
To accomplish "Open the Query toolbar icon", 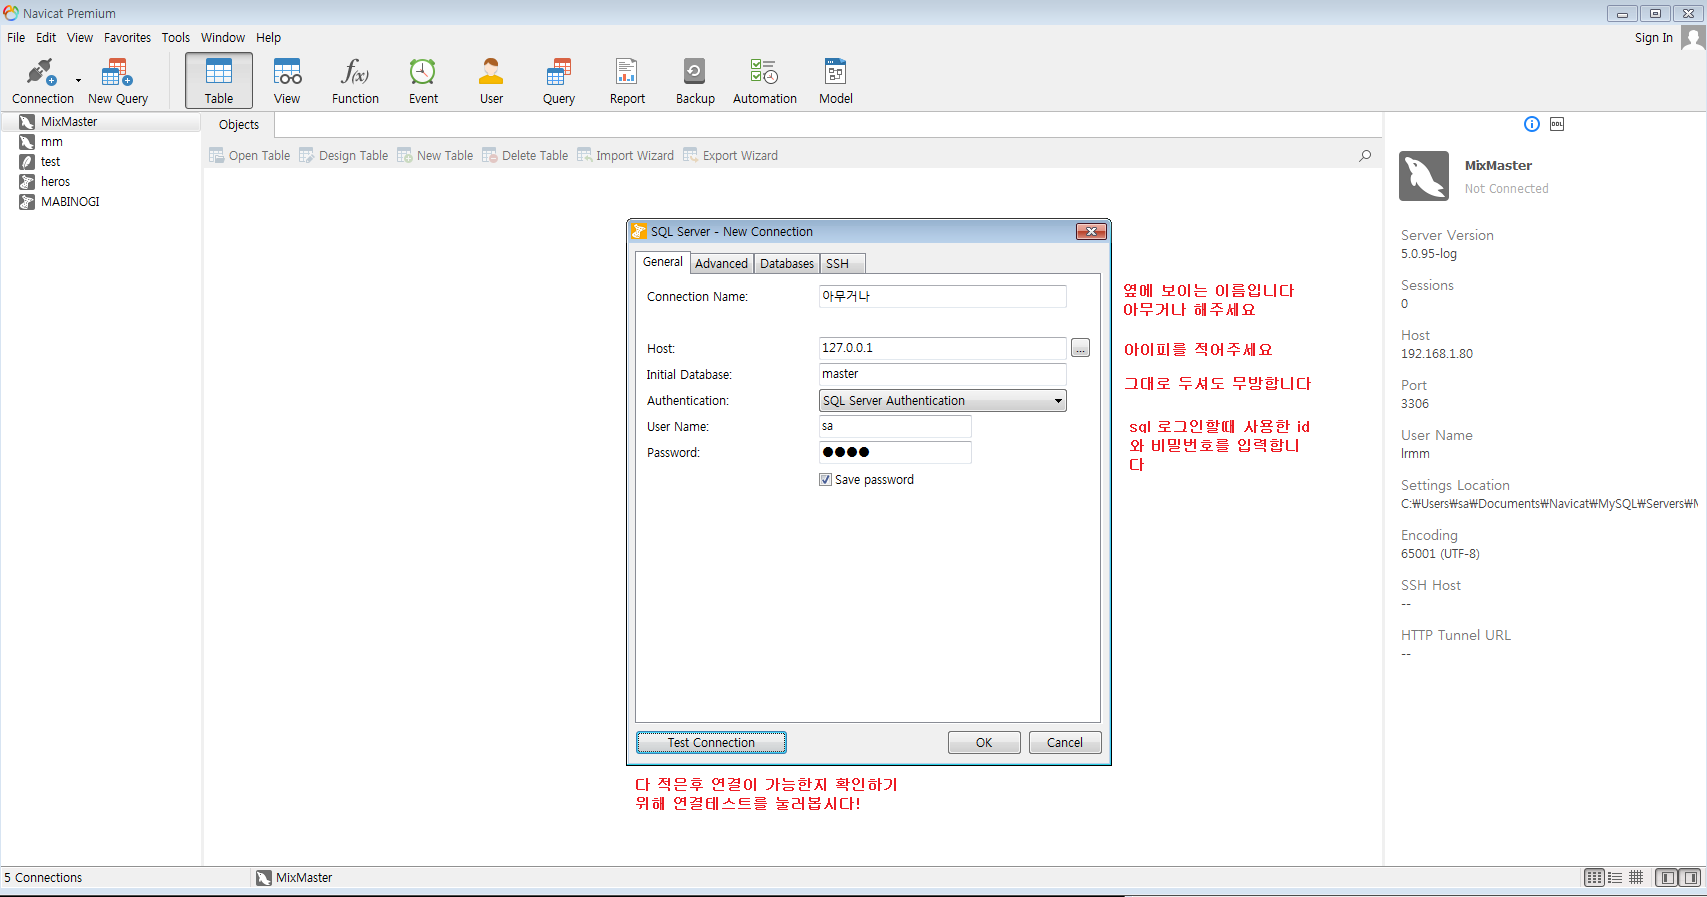I will click(x=559, y=81).
